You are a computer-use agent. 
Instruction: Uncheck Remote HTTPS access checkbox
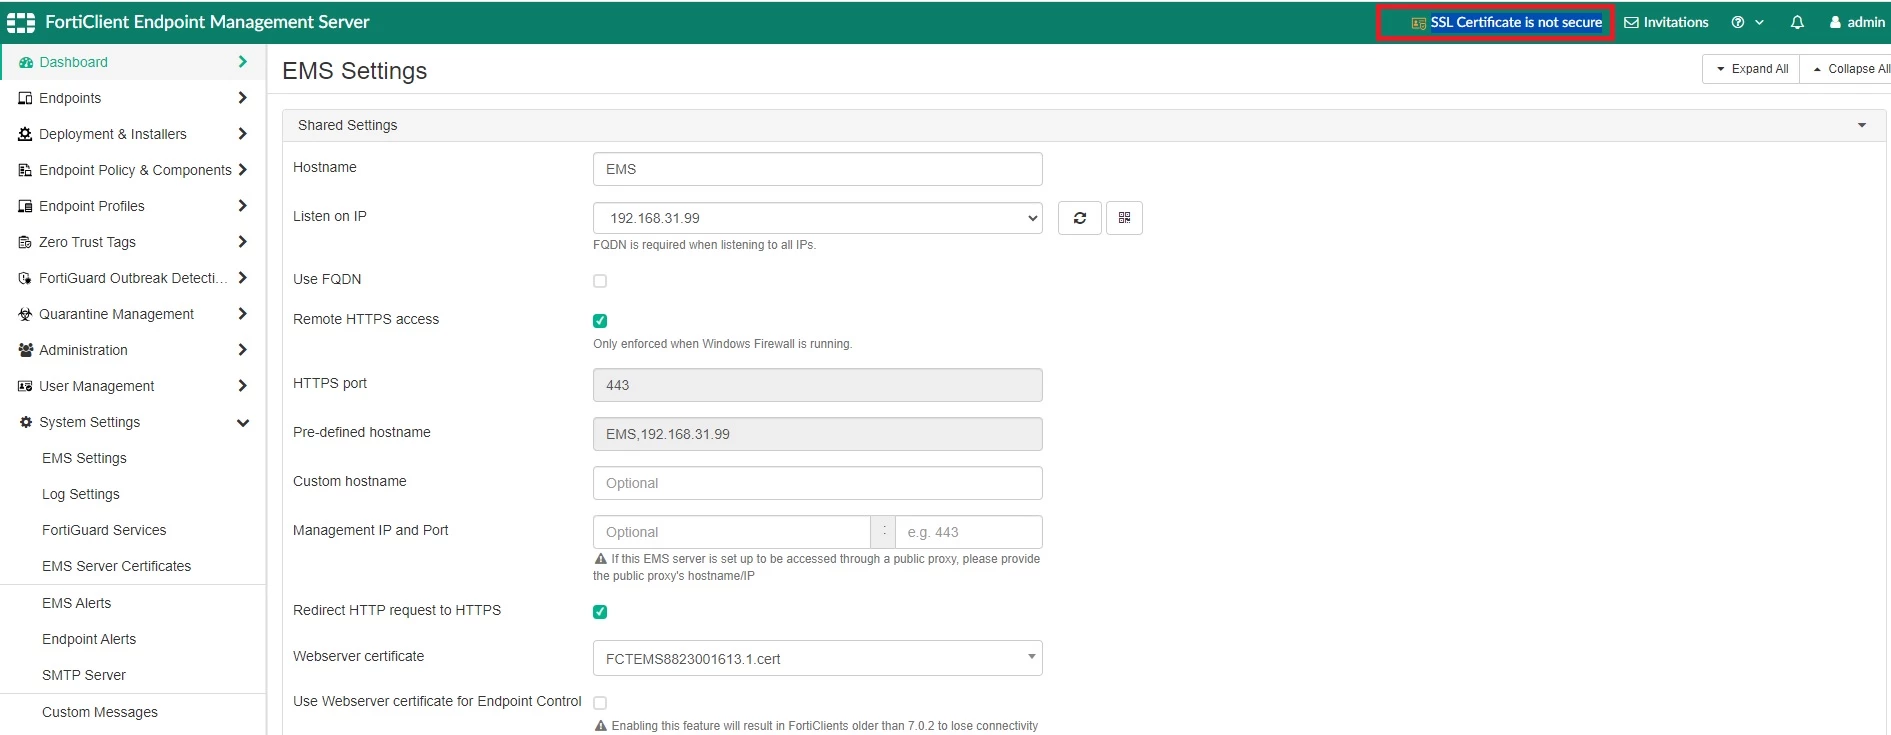[x=600, y=321]
